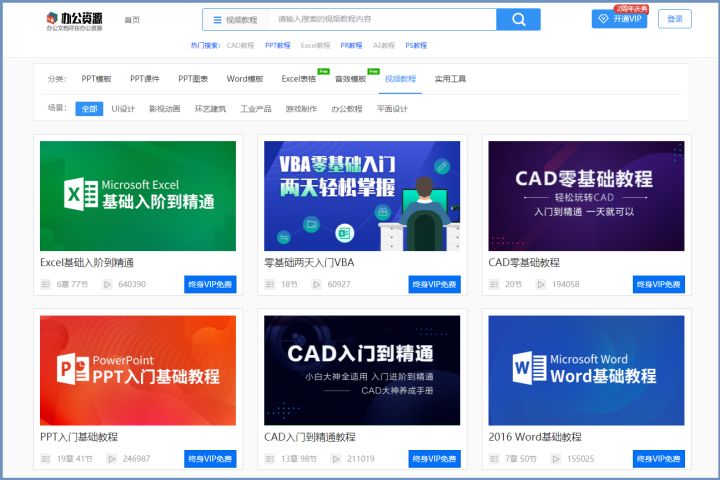
Task: Filter by UI设计 scene
Action: point(123,109)
